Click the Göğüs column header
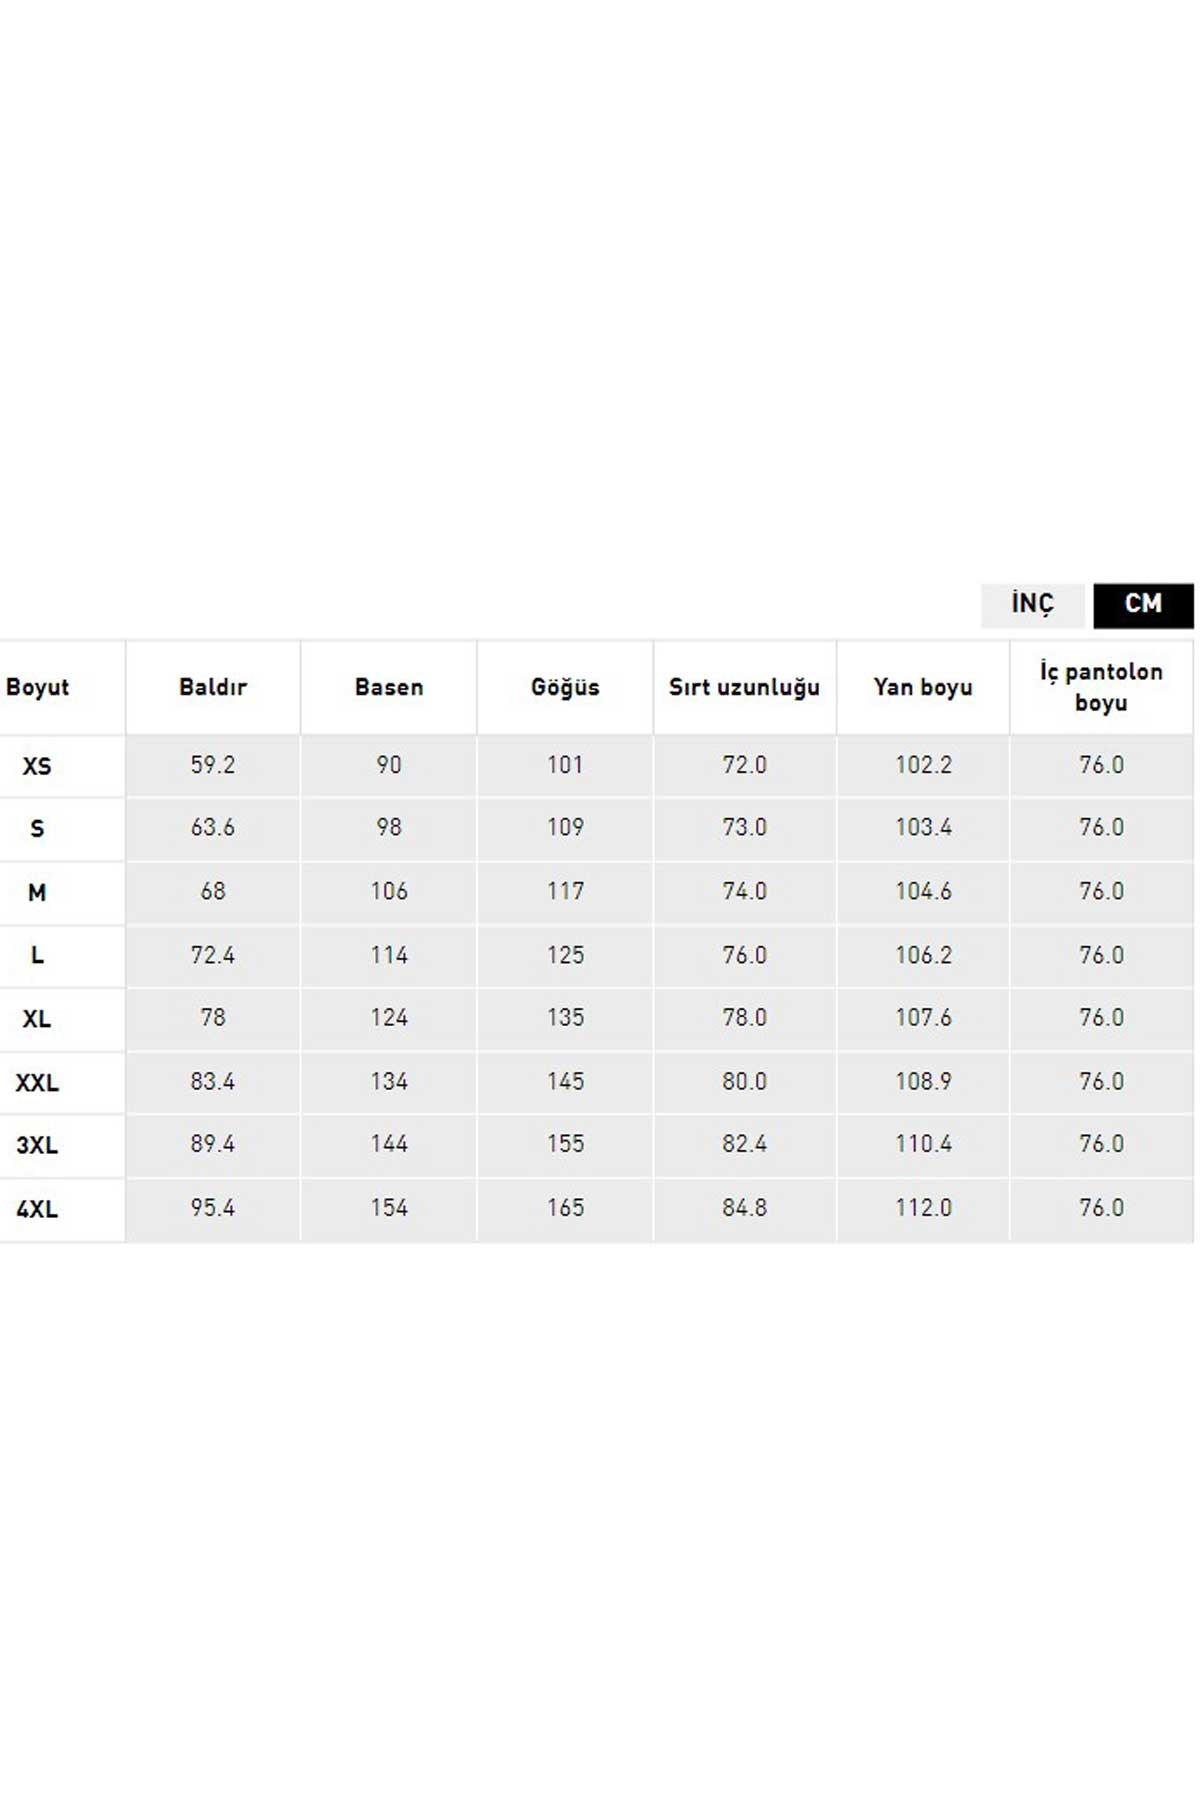Screen dimensions: 1200x1800 pos(565,687)
